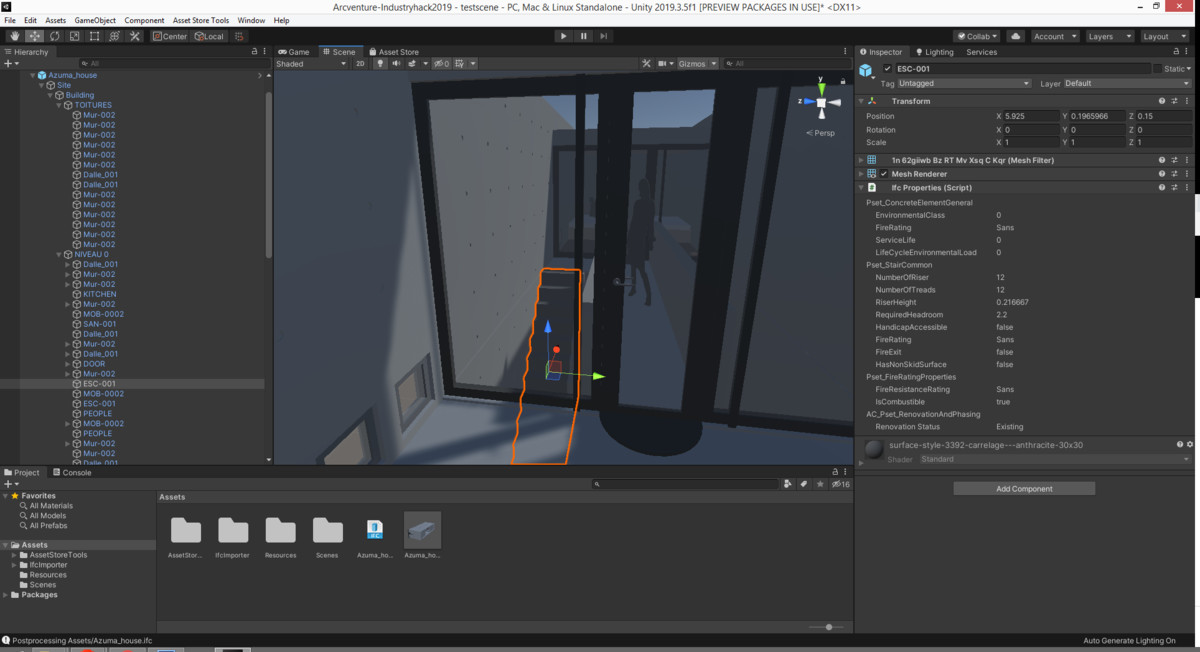Open the cloud services icon

pos(1016,36)
